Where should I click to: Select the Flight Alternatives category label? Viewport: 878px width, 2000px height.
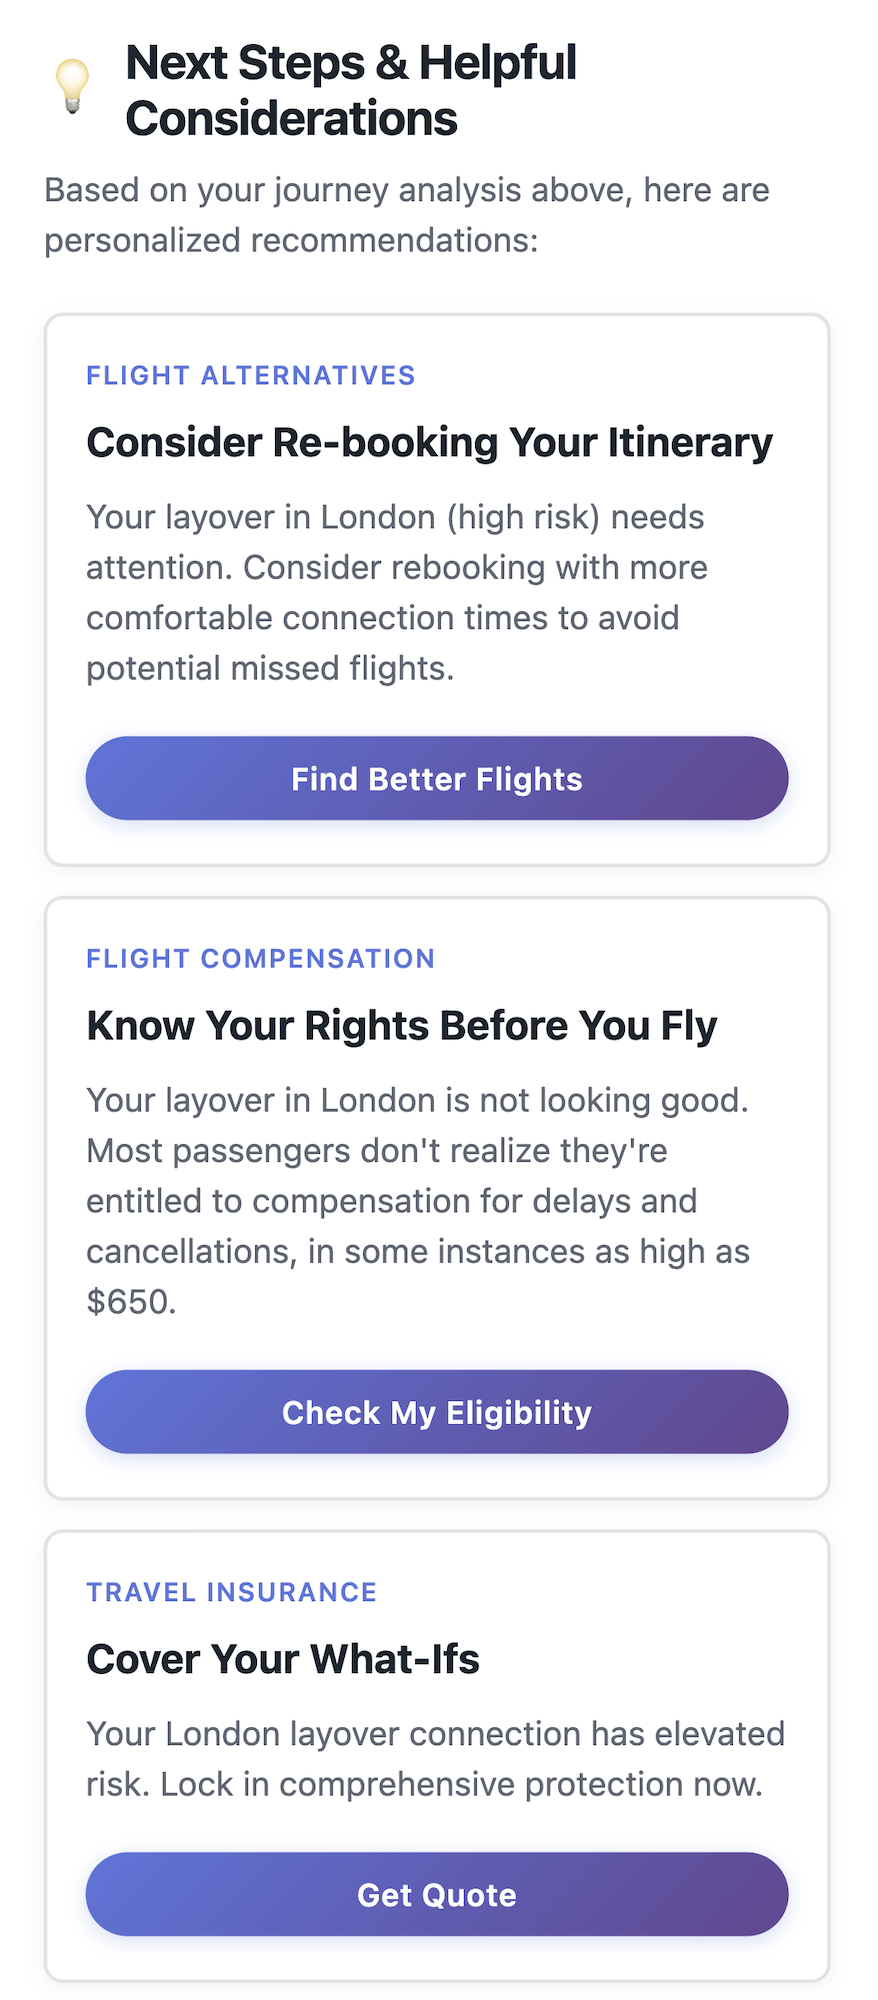pyautogui.click(x=251, y=376)
